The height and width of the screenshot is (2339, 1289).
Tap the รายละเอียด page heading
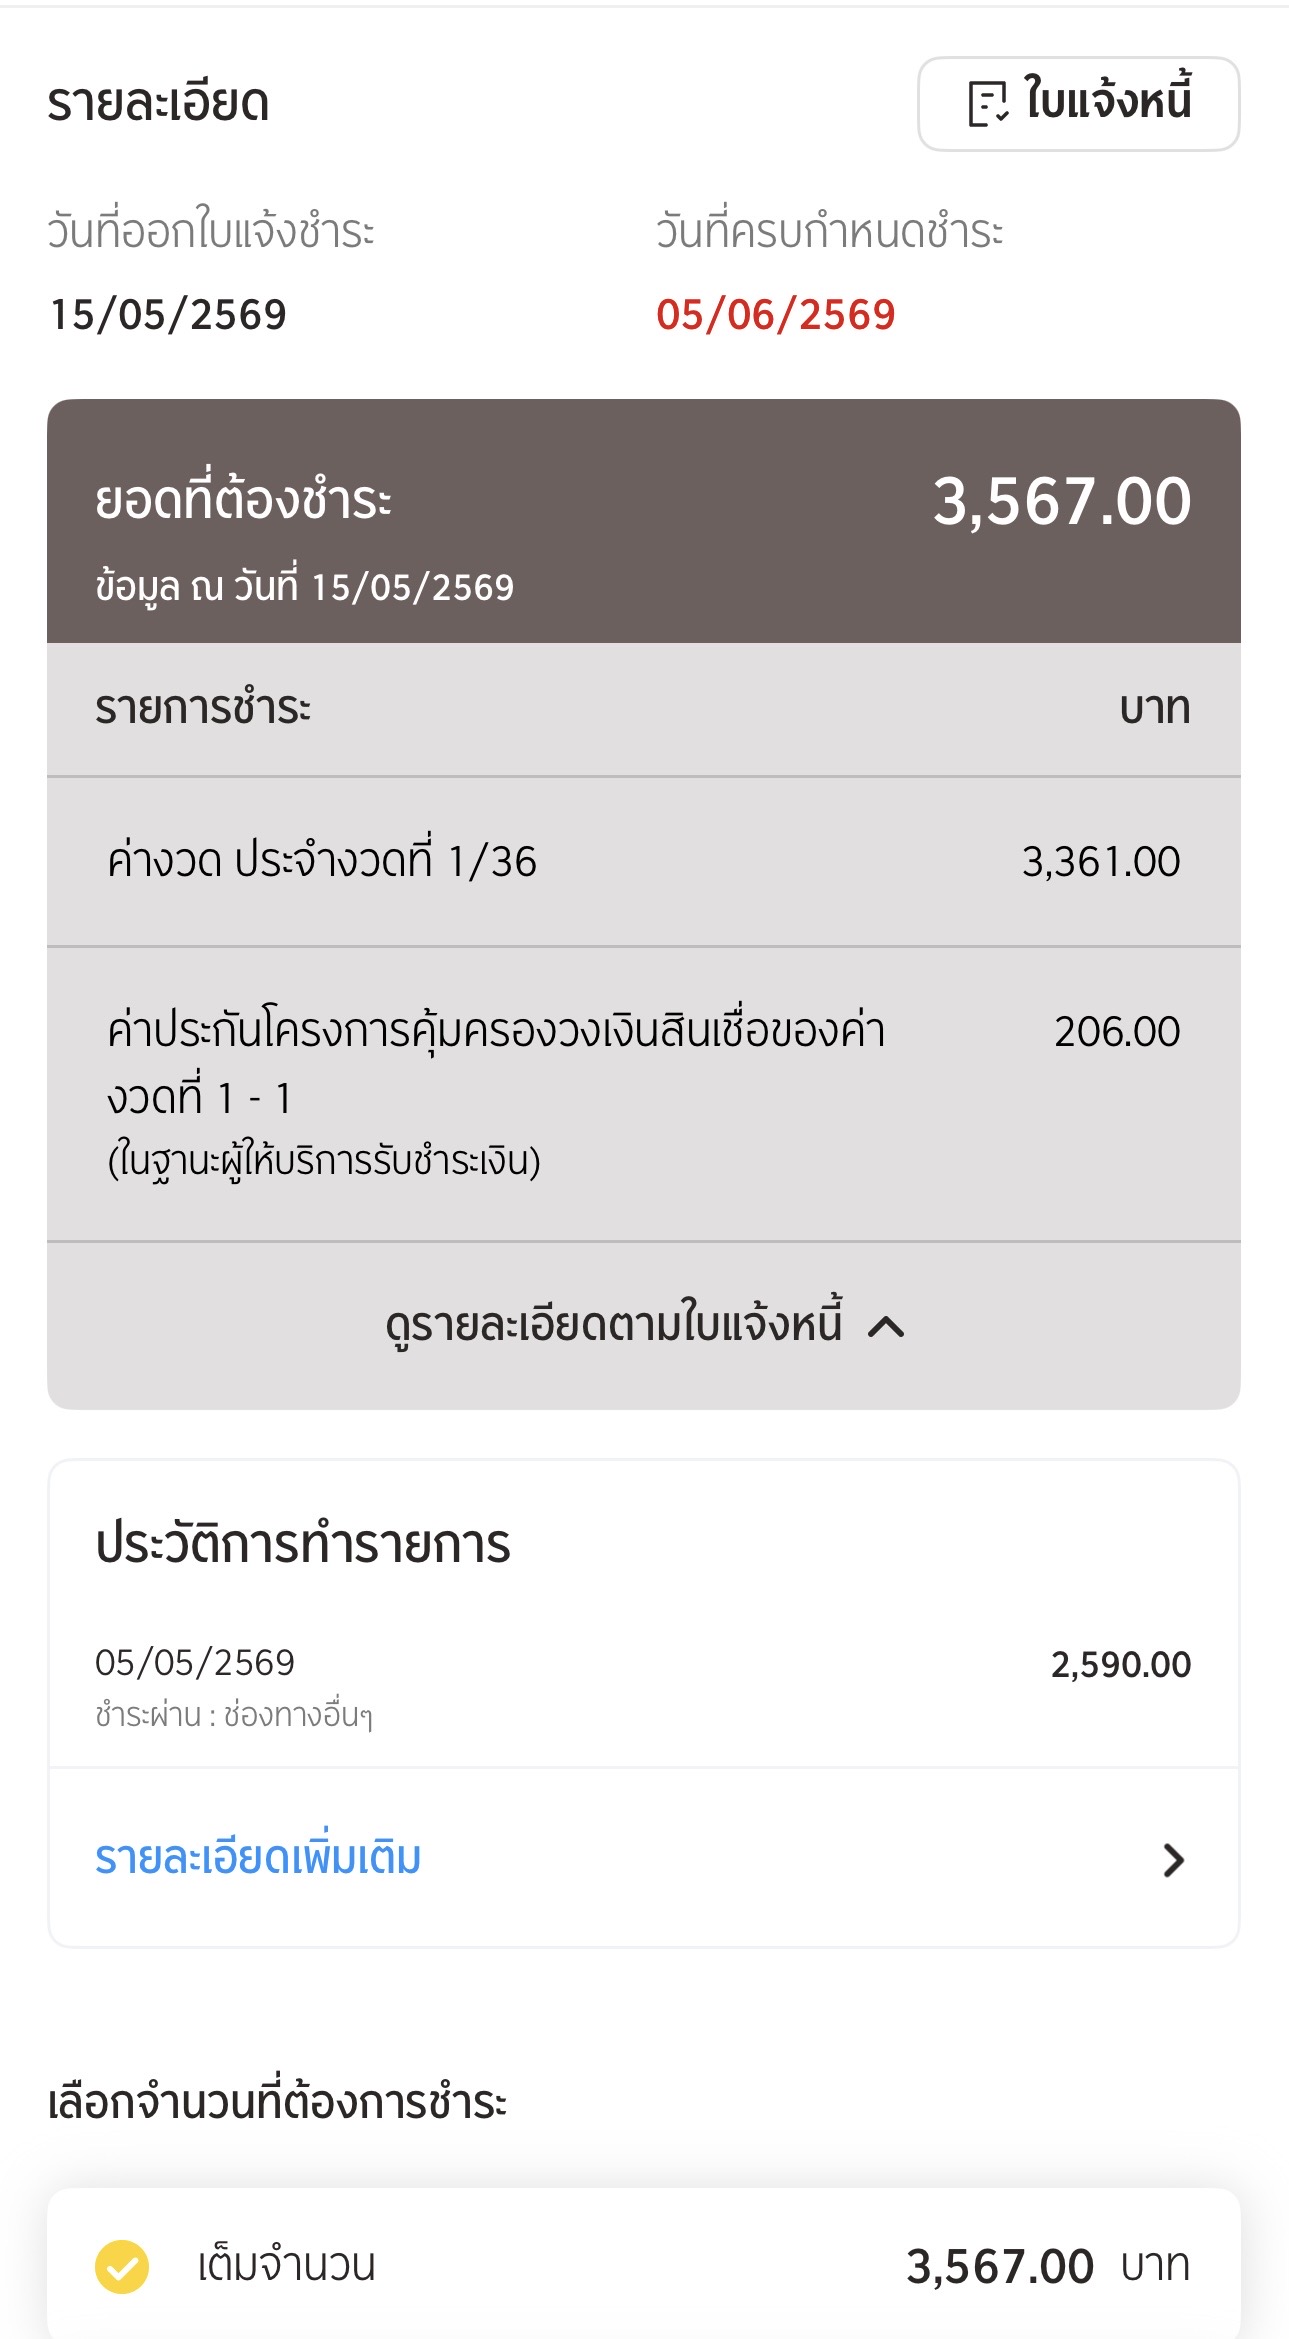click(x=159, y=104)
